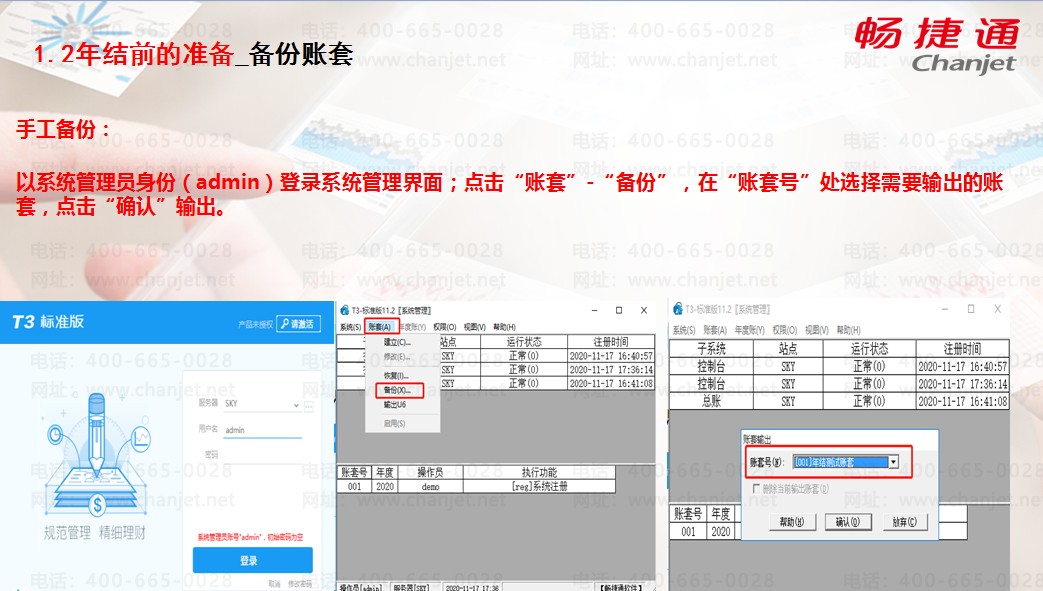Choose 备份(X)... from the 账套 menu
The width and height of the screenshot is (1043, 591).
(x=398, y=390)
